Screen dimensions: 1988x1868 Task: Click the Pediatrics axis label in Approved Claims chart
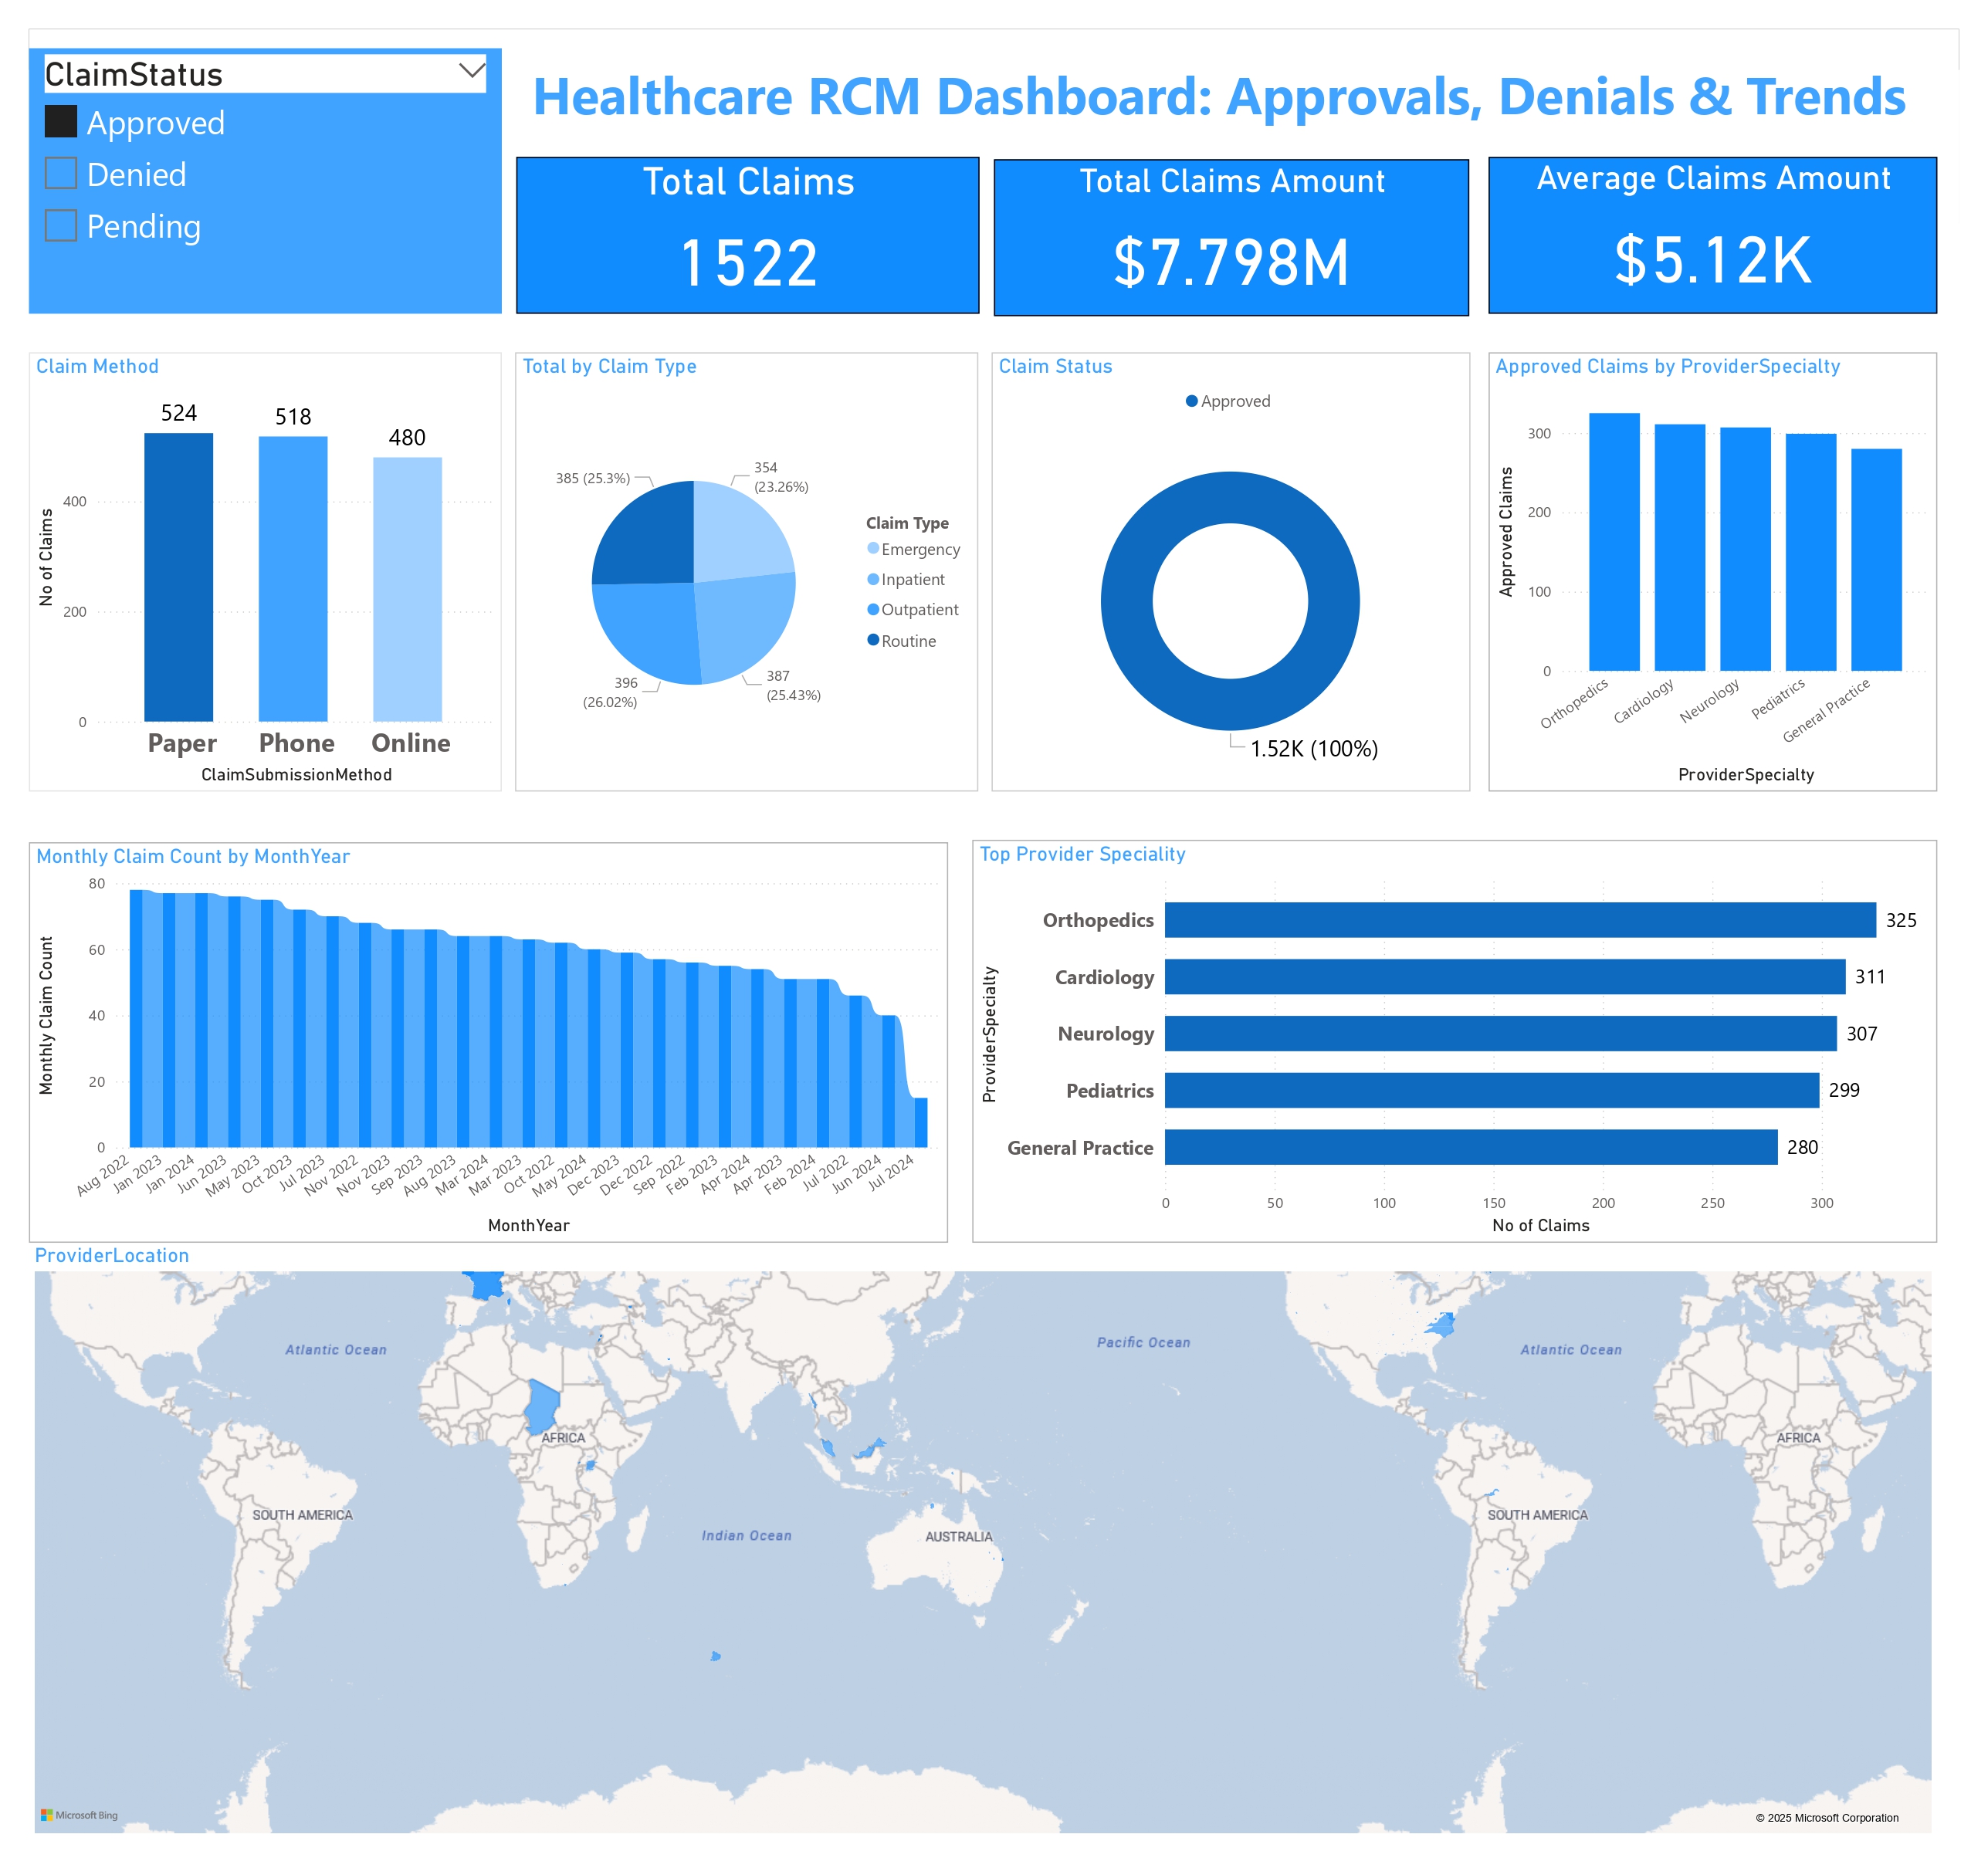tap(1778, 698)
